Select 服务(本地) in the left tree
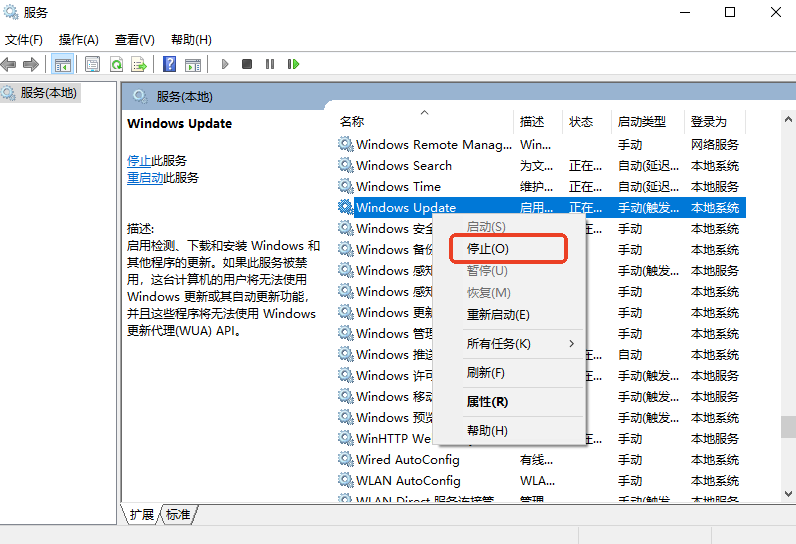The image size is (796, 544). coord(48,92)
